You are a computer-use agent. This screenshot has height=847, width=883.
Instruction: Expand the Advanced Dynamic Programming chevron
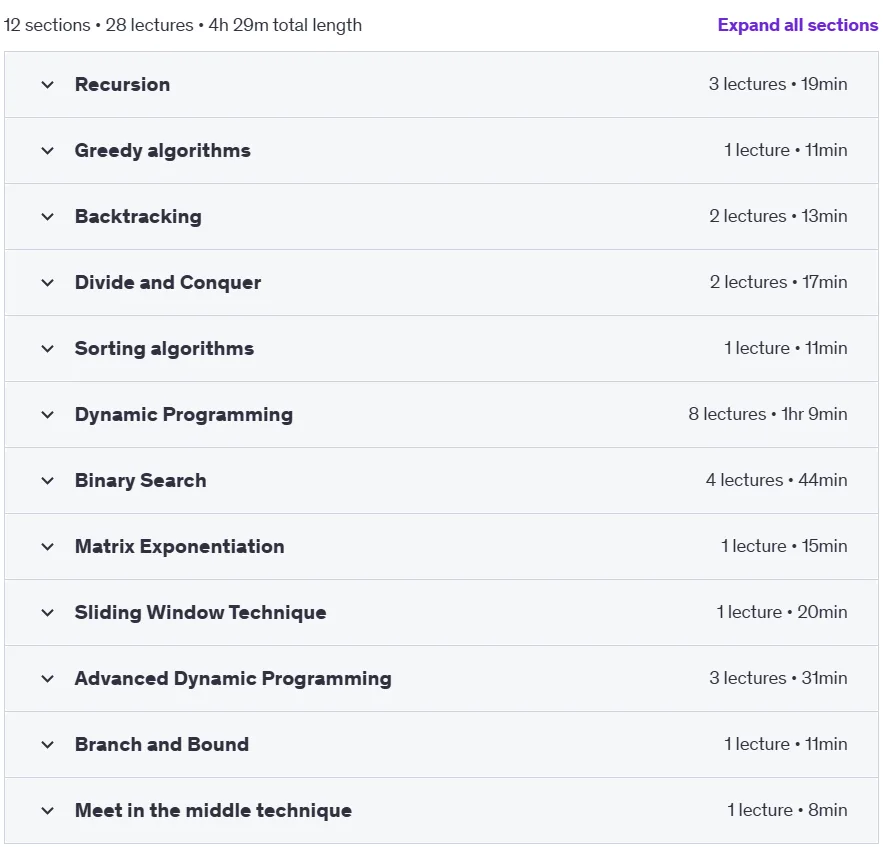point(48,679)
